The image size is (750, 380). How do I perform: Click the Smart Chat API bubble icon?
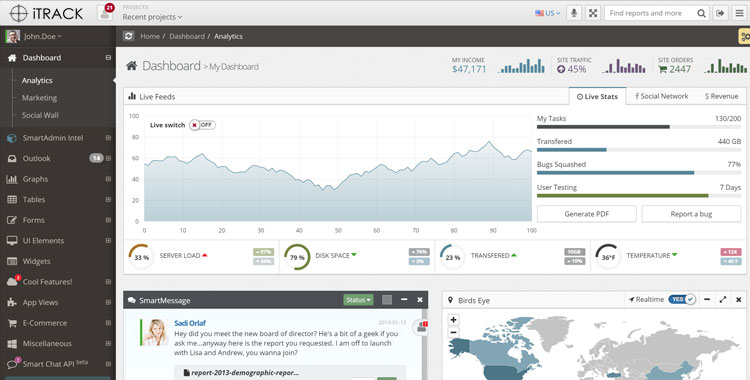(x=12, y=364)
